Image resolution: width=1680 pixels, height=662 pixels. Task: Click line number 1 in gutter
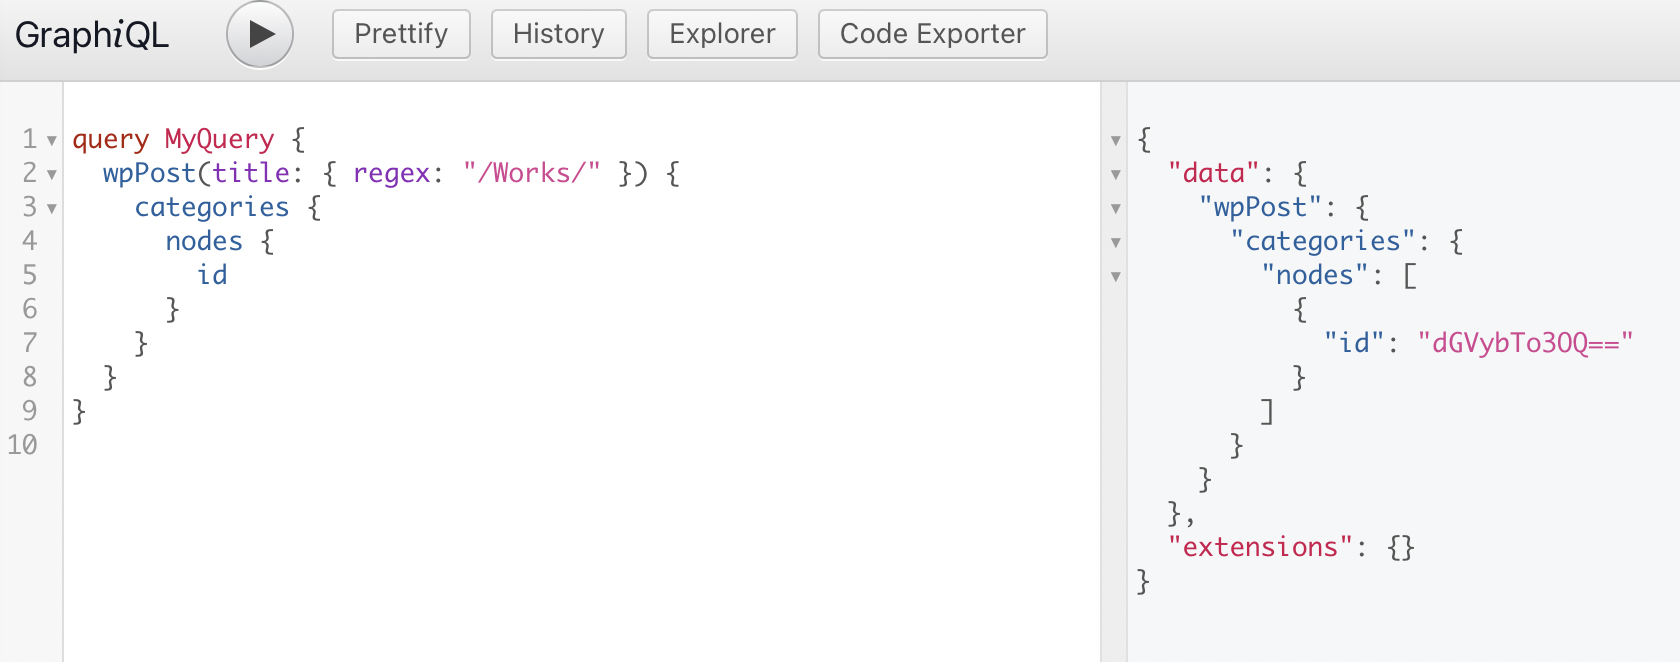pyautogui.click(x=30, y=139)
